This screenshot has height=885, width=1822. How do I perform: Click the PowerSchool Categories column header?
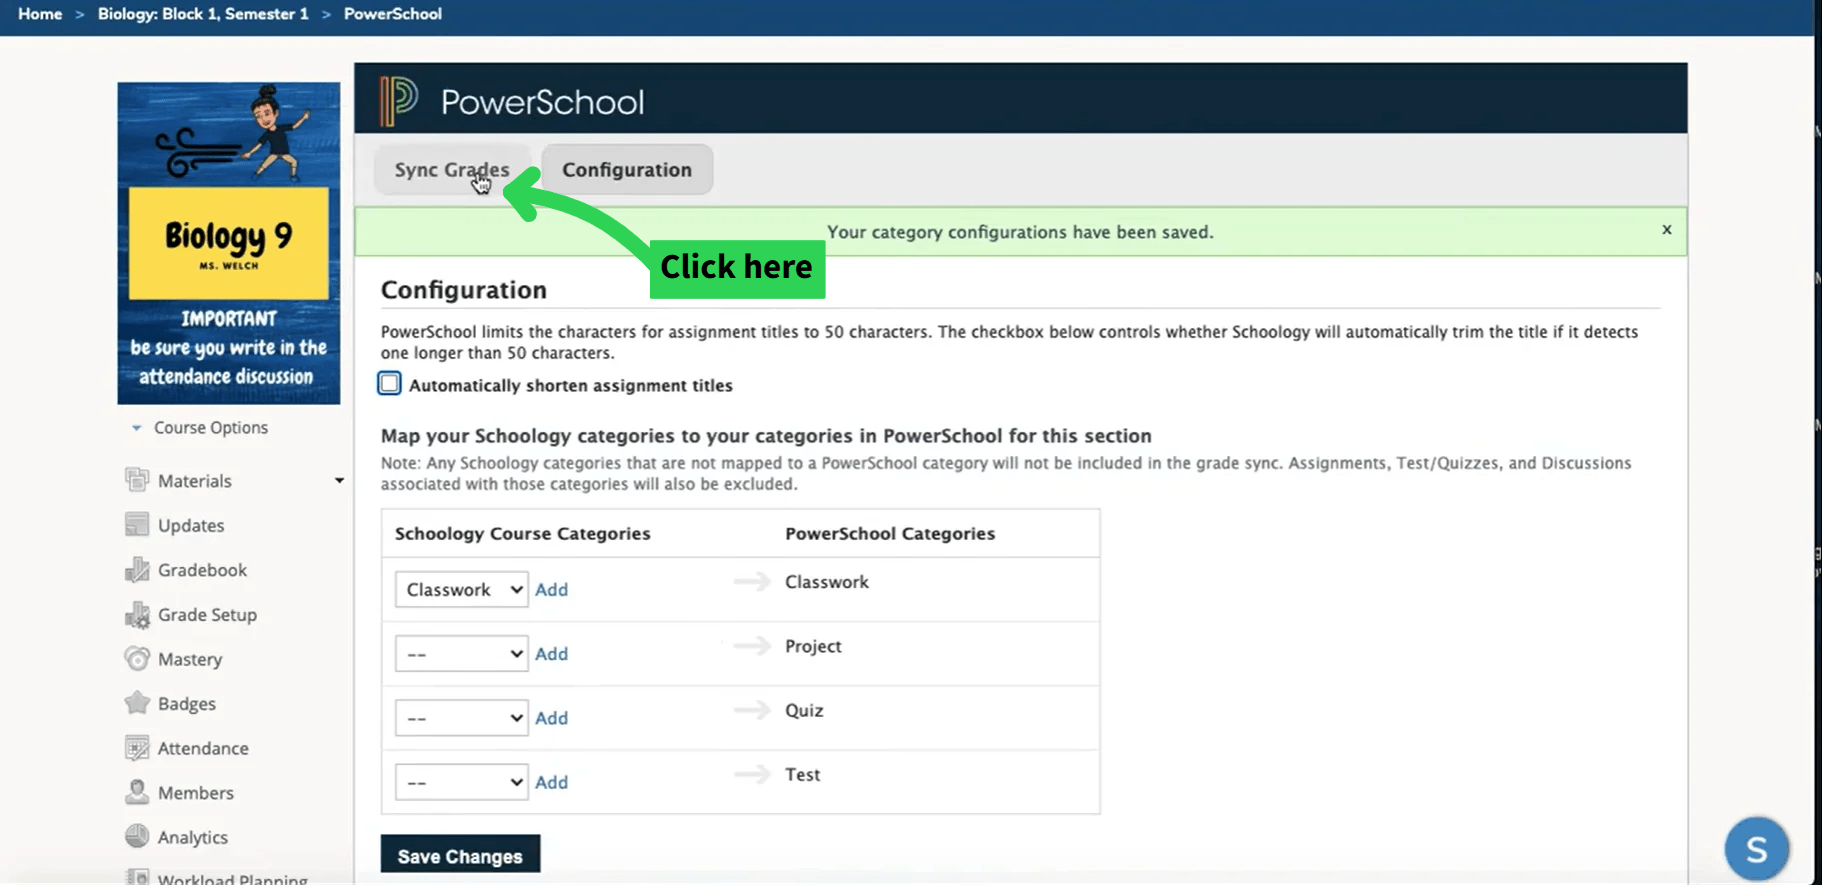[890, 533]
